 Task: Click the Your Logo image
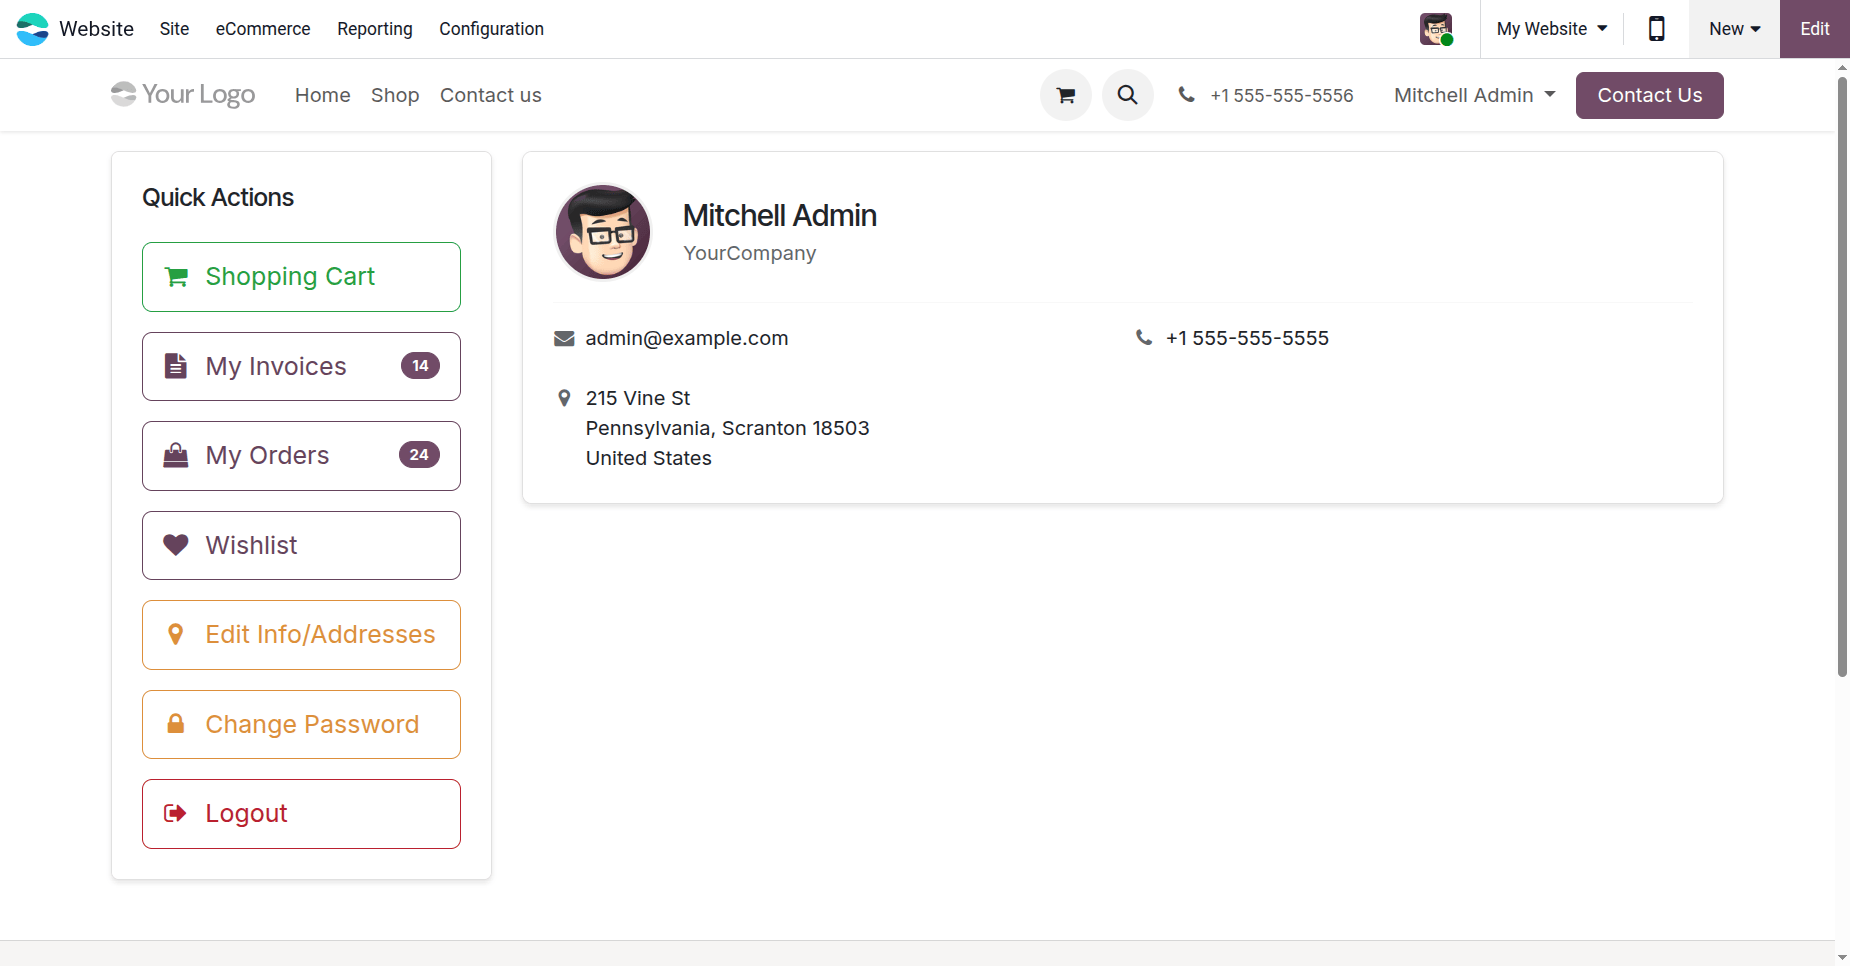[x=183, y=95]
